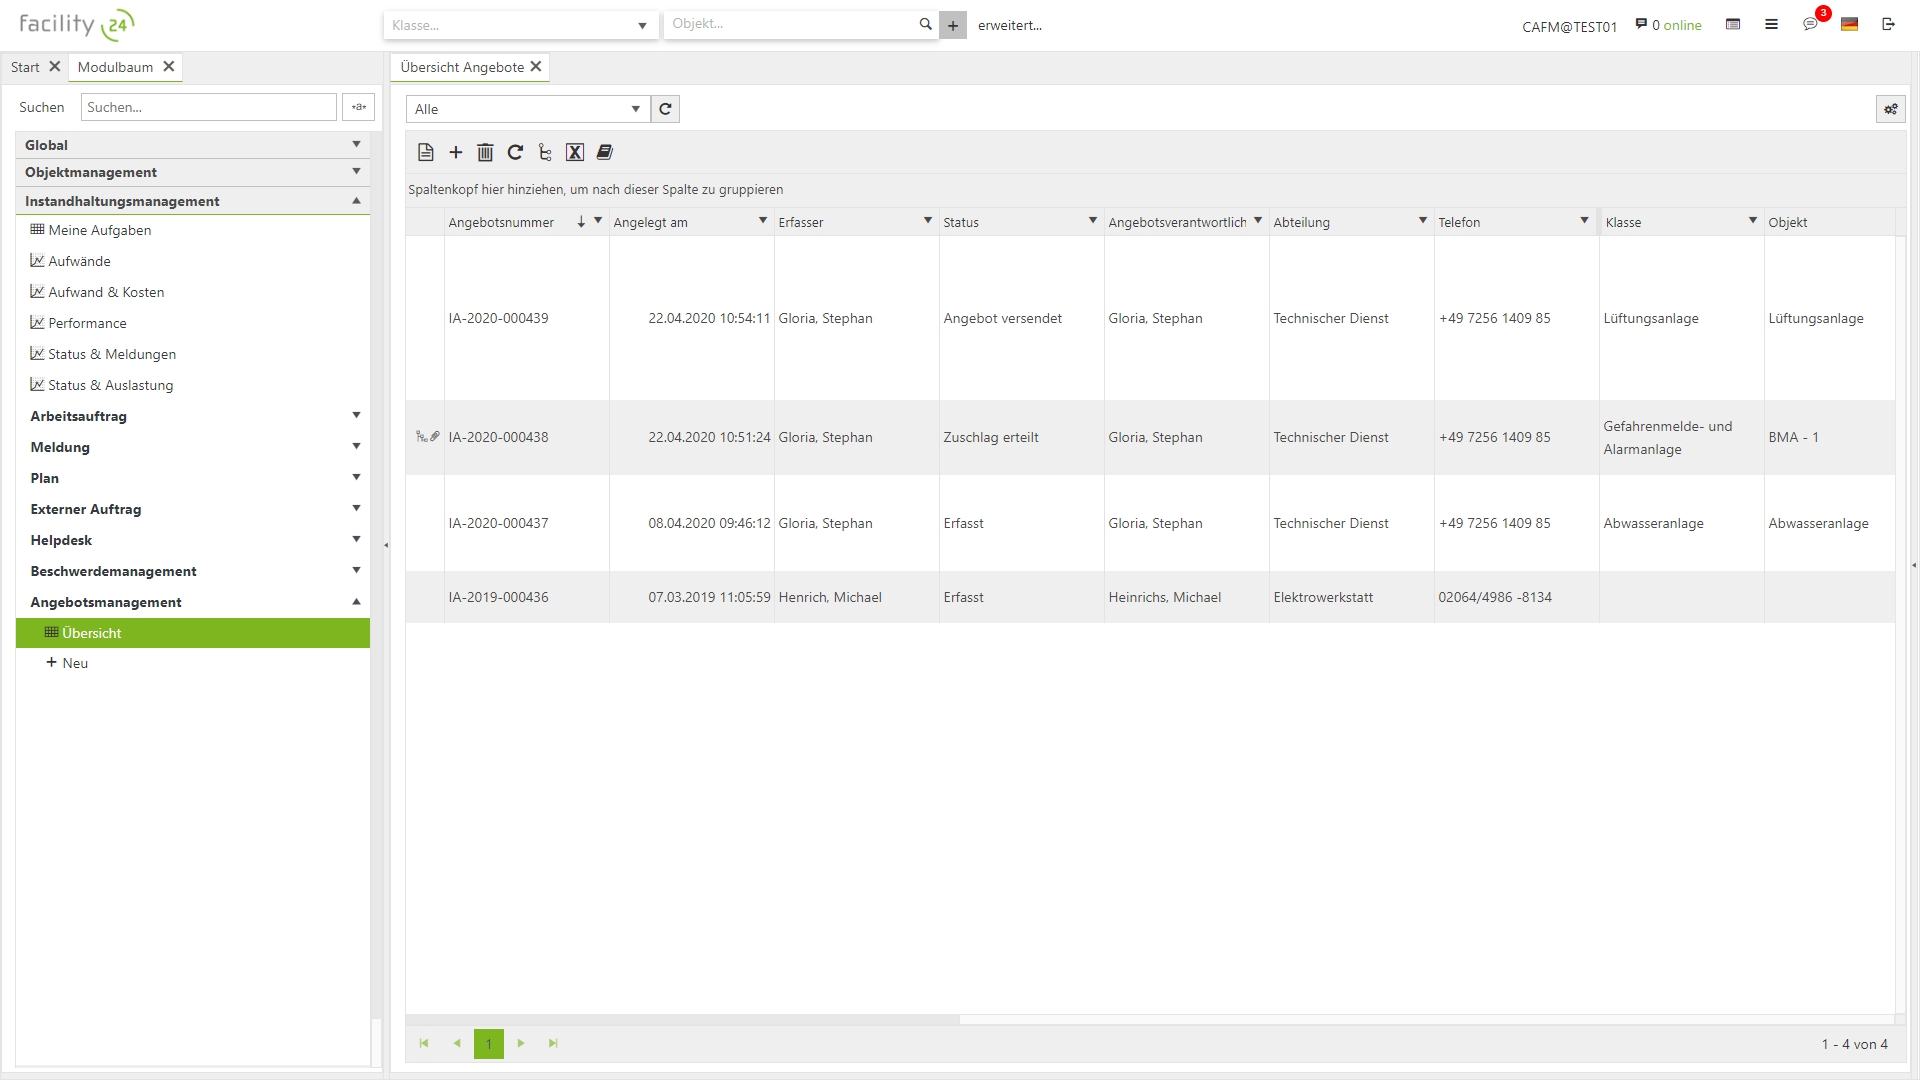Image resolution: width=1920 pixels, height=1080 pixels.
Task: Open the Klasse combo box dropdown
Action: click(x=642, y=26)
